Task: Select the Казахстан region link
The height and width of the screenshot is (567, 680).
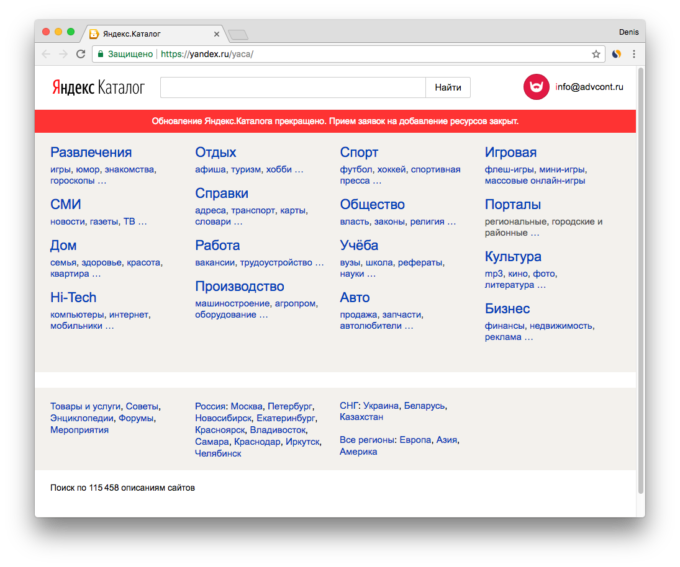Action: (x=361, y=417)
